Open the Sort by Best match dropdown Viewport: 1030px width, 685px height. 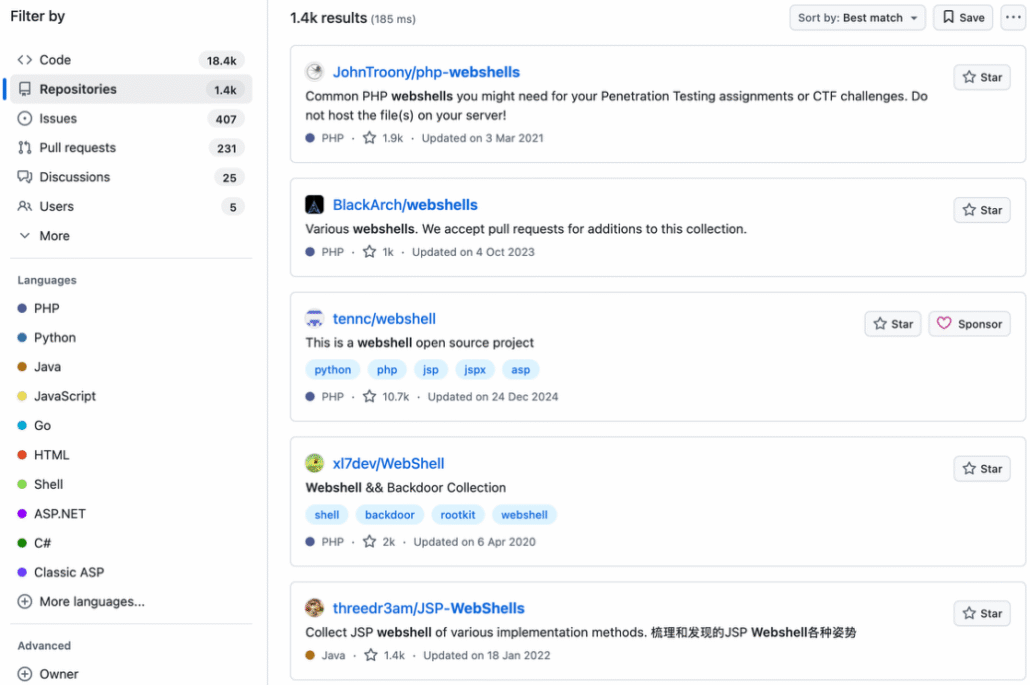(x=857, y=18)
